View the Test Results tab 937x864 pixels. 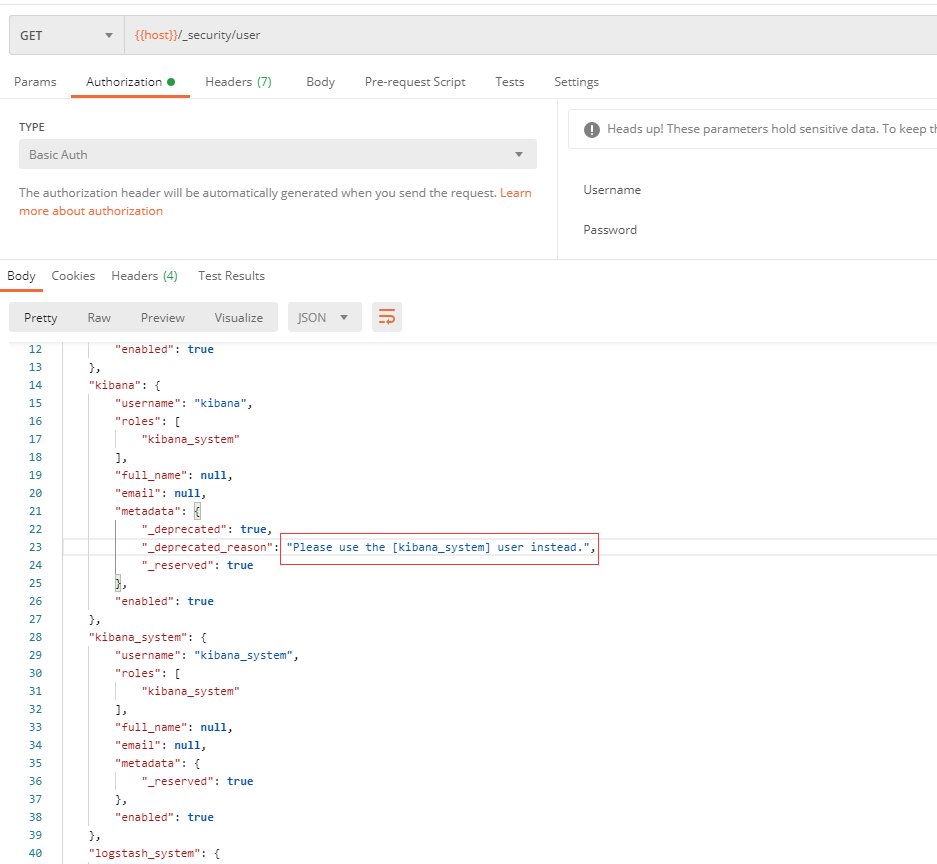point(231,276)
